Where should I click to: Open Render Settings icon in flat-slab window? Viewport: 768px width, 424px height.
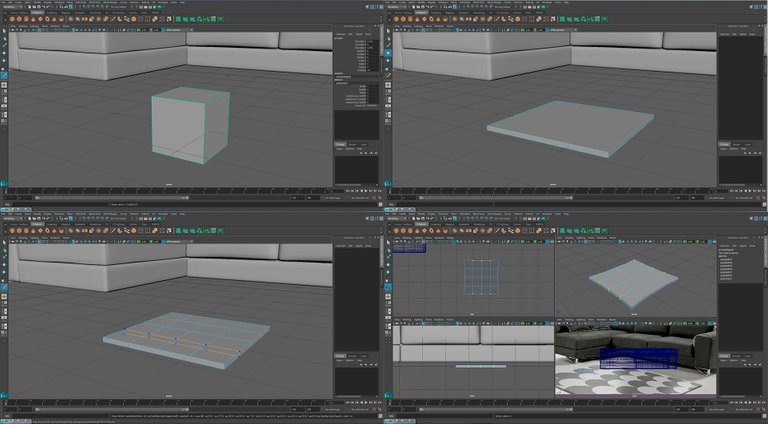(x=538, y=7)
